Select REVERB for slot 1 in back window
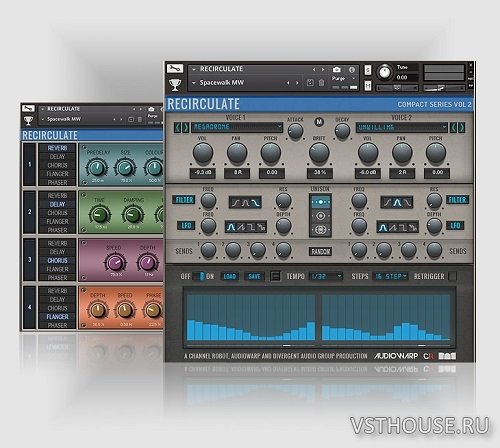This screenshot has height=448, width=500. tap(57, 148)
